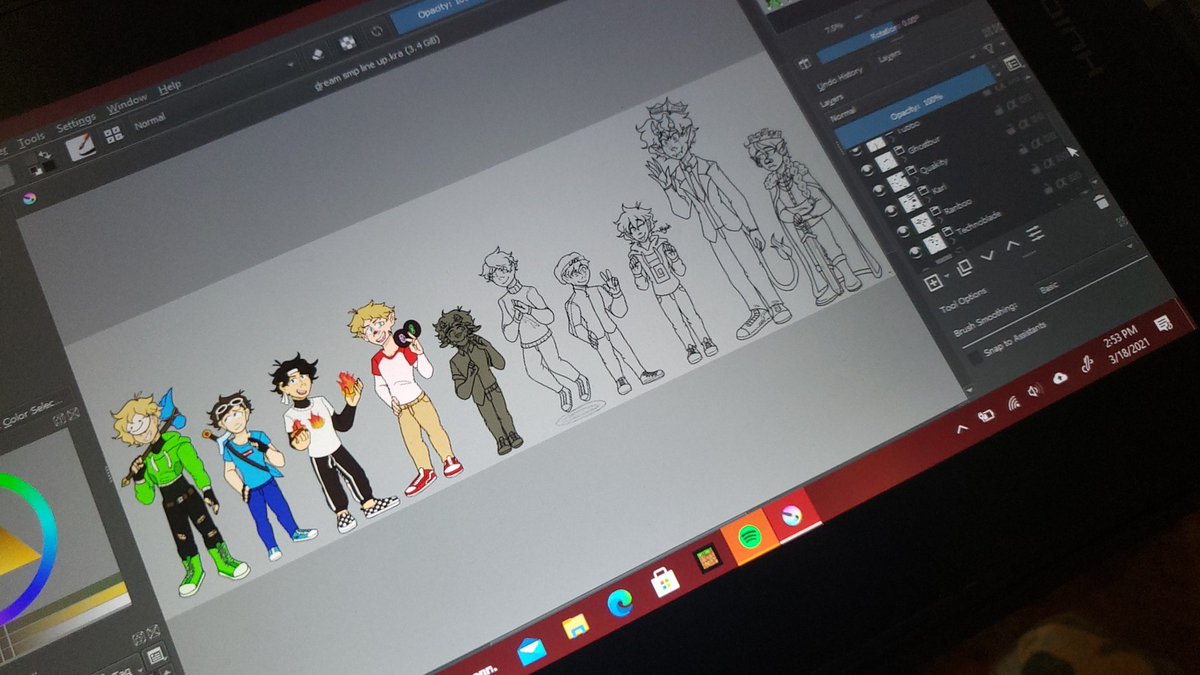Image resolution: width=1200 pixels, height=675 pixels.
Task: Toggle preserve alpha in the toolbar
Action: (x=348, y=45)
